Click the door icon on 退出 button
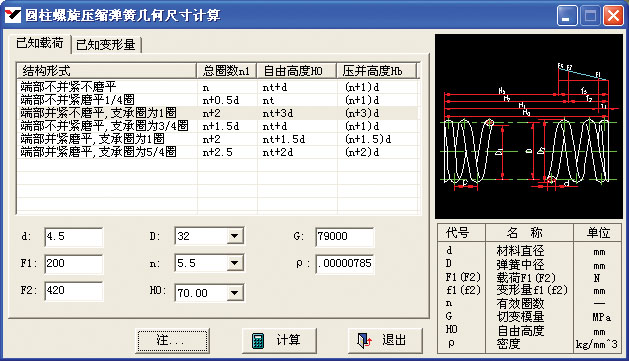The width and height of the screenshot is (629, 361). [x=364, y=341]
